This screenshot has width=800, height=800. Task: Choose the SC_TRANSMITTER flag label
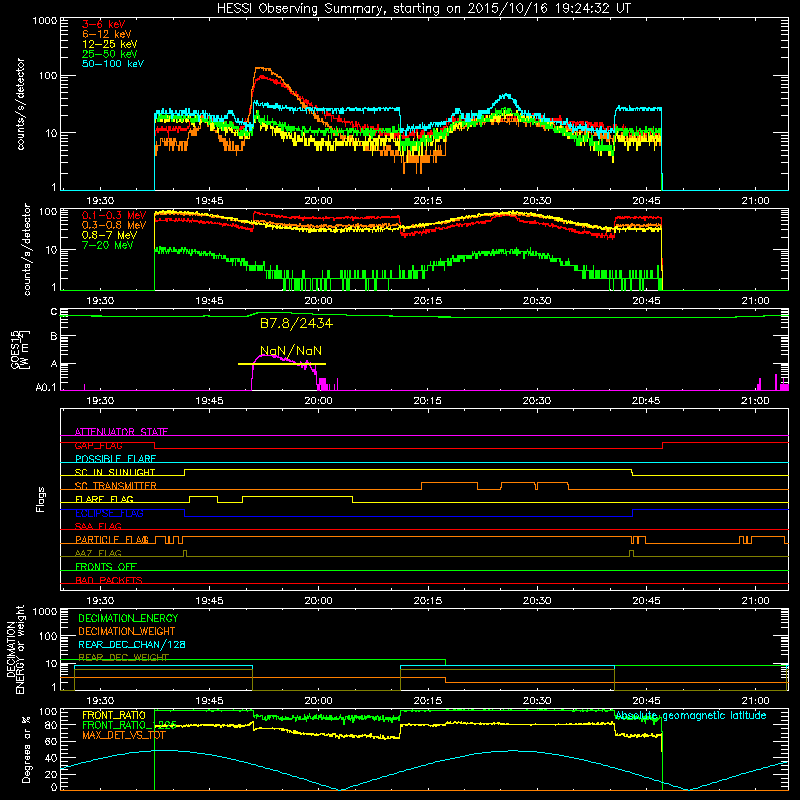(x=115, y=486)
